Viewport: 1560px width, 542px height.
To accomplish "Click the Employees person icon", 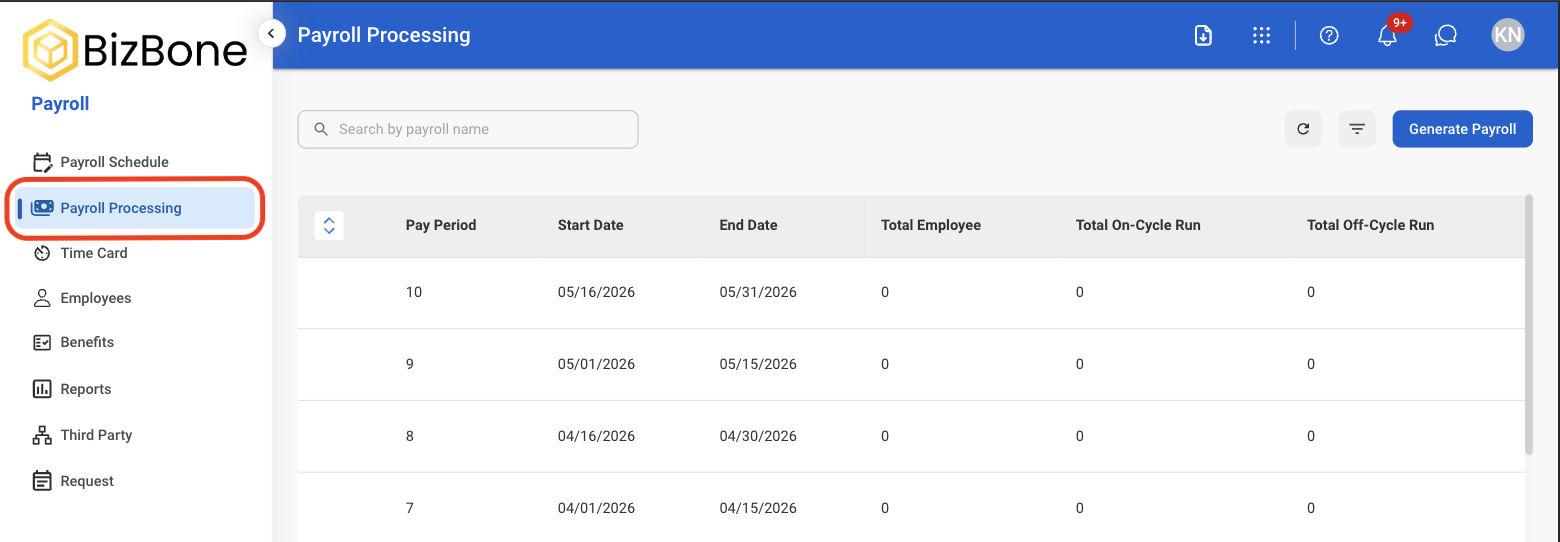I will coord(42,298).
